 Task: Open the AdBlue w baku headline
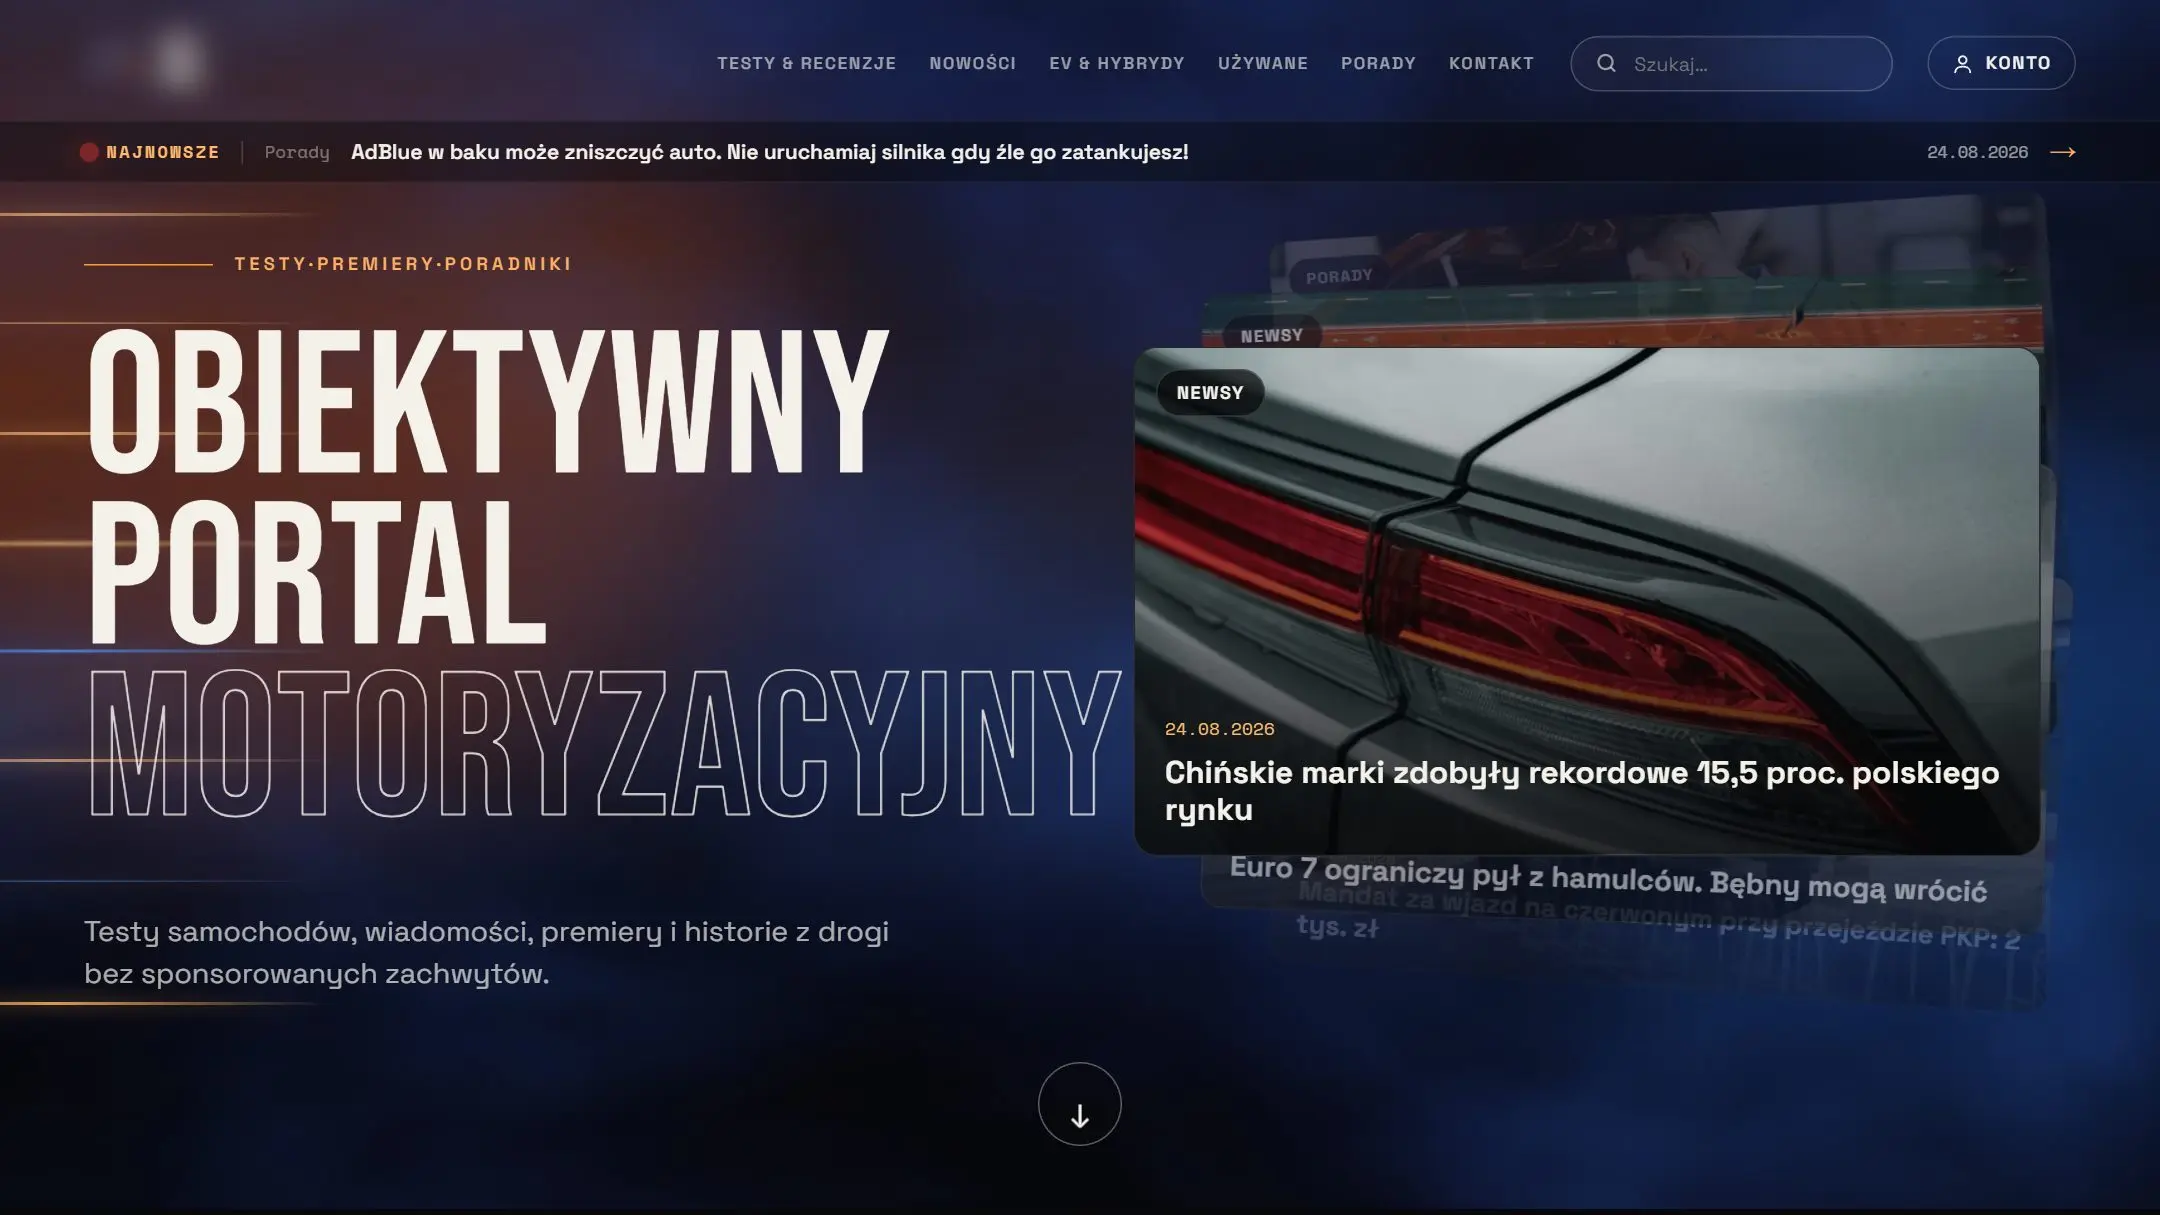click(769, 152)
